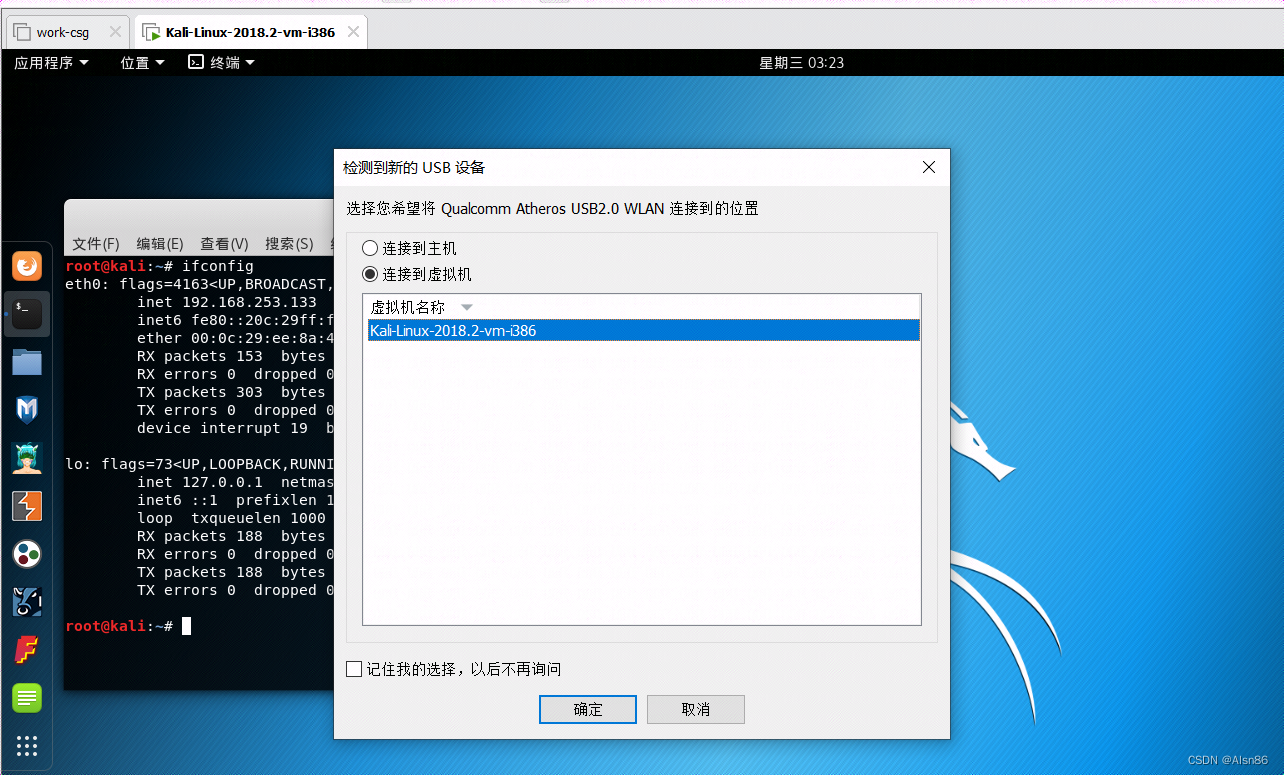Select the Connect to host radio option
This screenshot has height=775, width=1284.
pyautogui.click(x=370, y=248)
